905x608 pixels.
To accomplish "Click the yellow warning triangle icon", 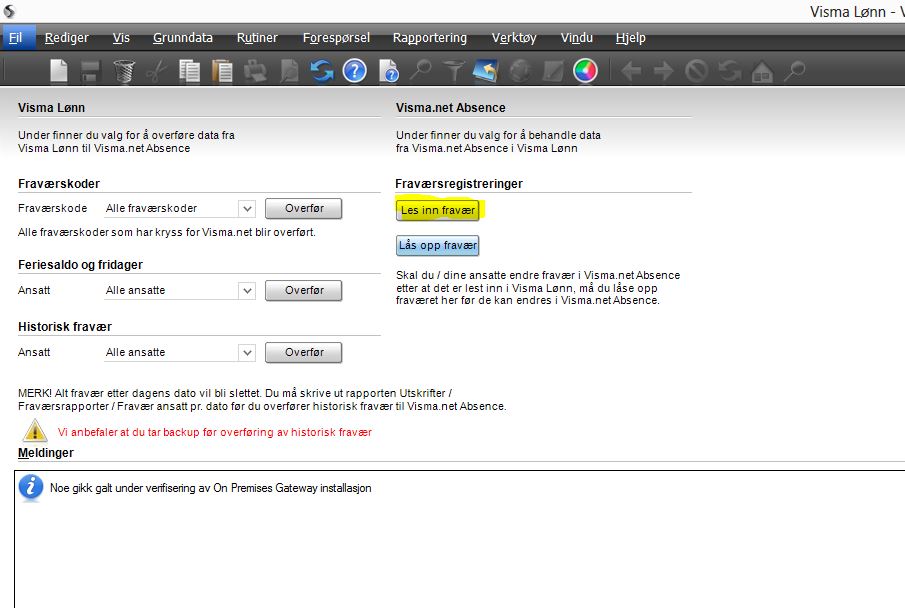I will coord(35,431).
